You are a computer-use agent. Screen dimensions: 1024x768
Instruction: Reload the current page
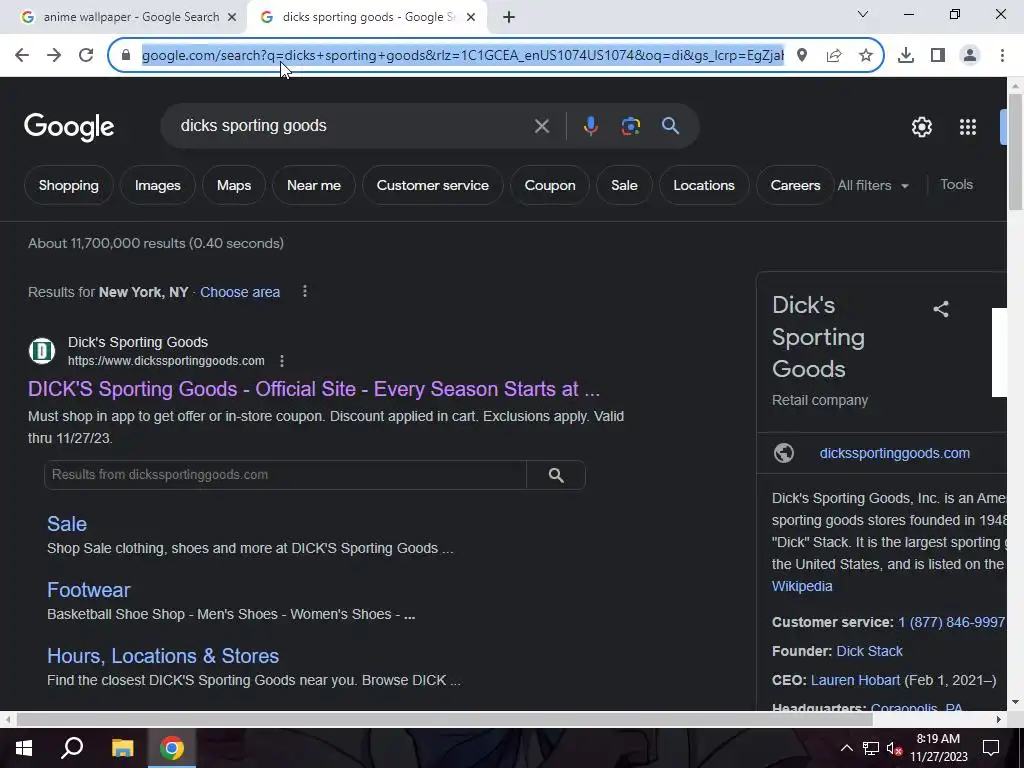(86, 56)
